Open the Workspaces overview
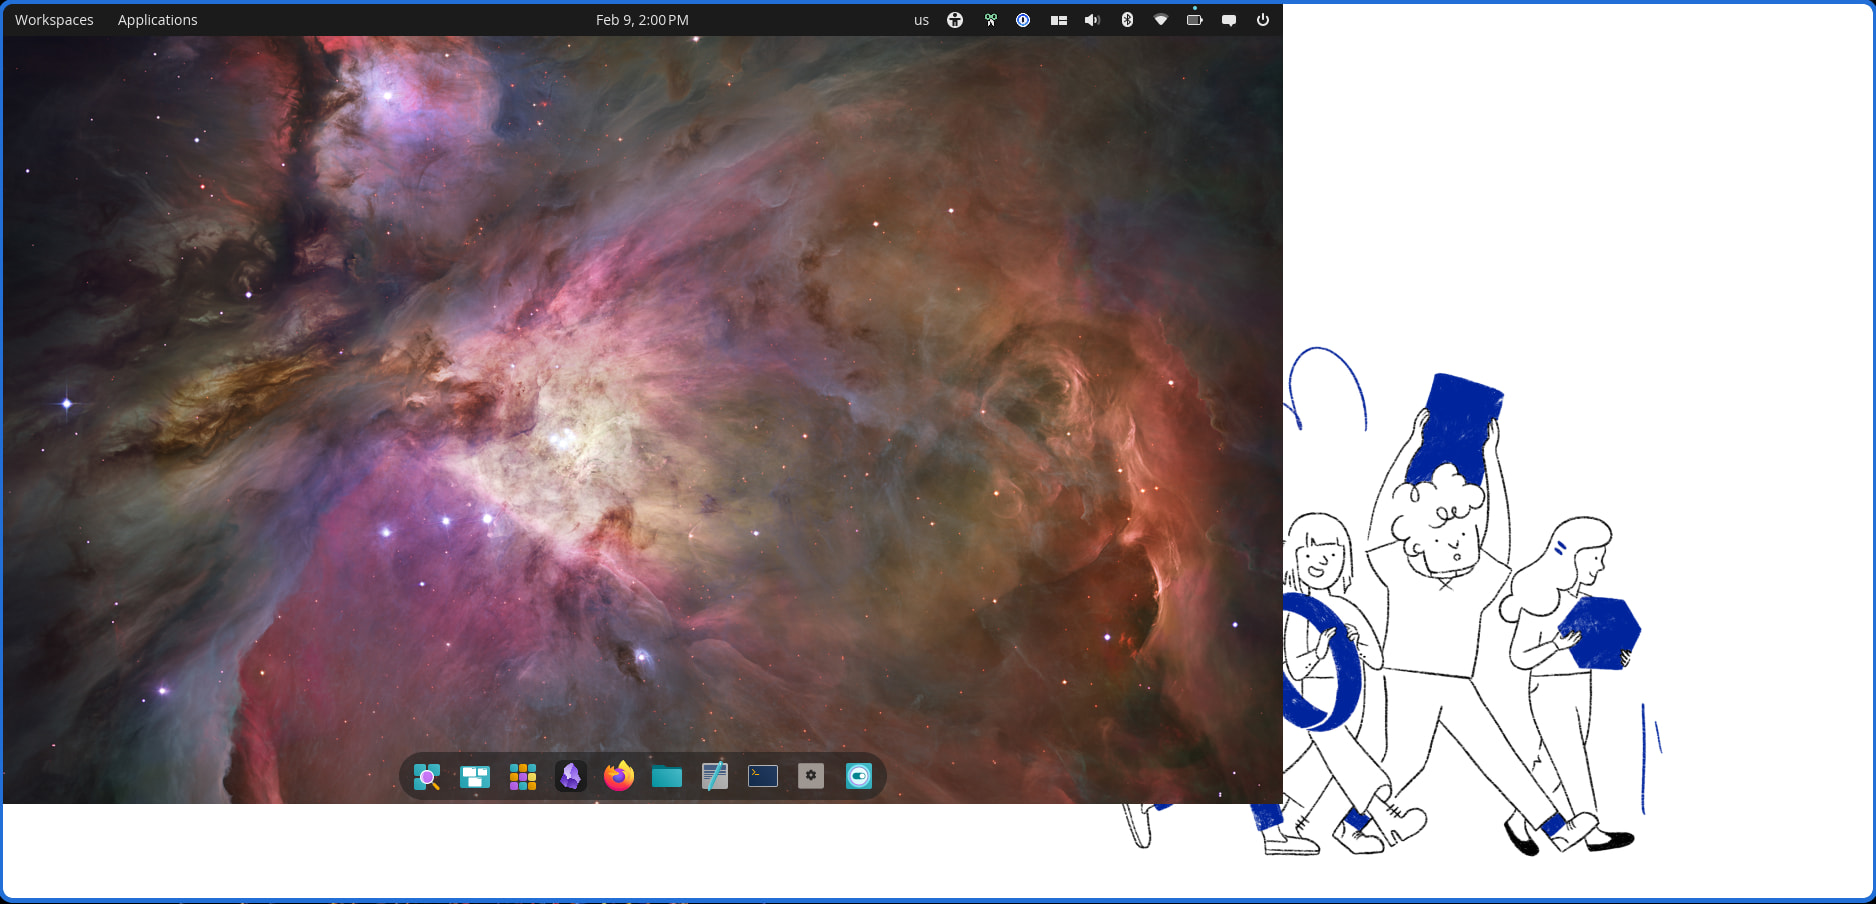This screenshot has width=1876, height=904. (54, 20)
